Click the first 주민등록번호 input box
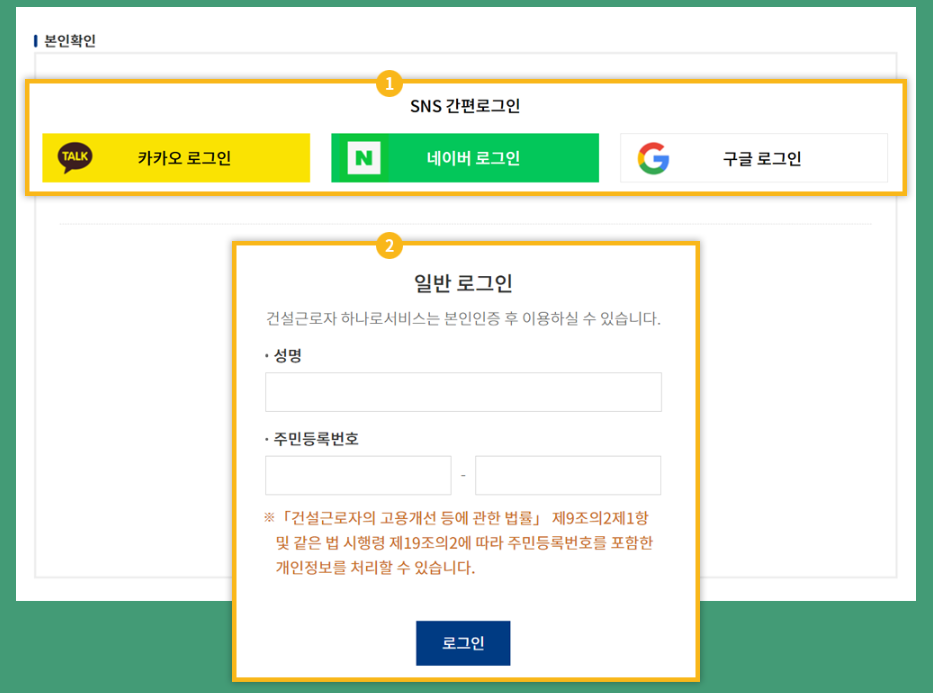The height and width of the screenshot is (693, 933). coord(358,475)
